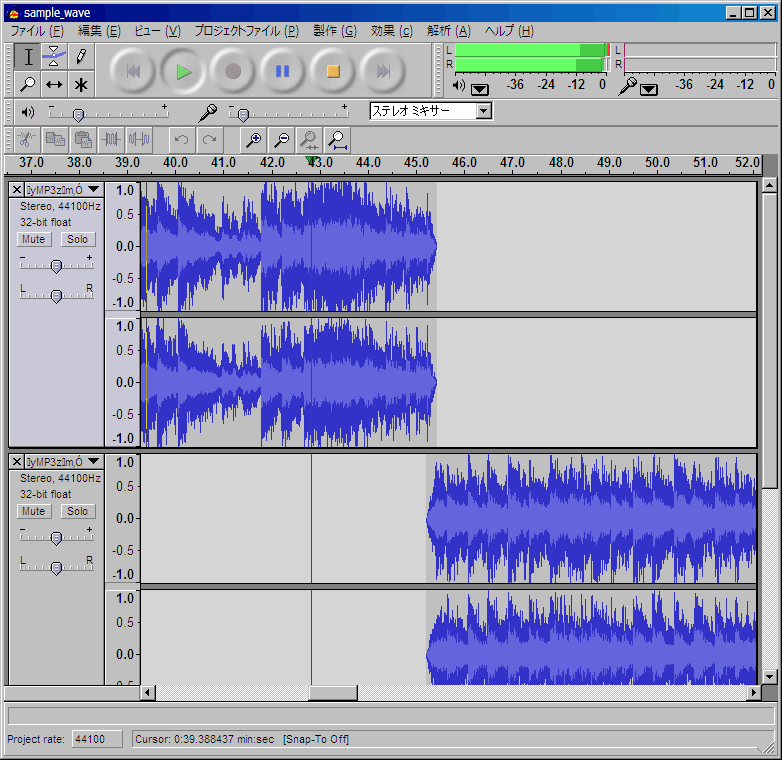Click the Trim outside selection icon

(111, 140)
